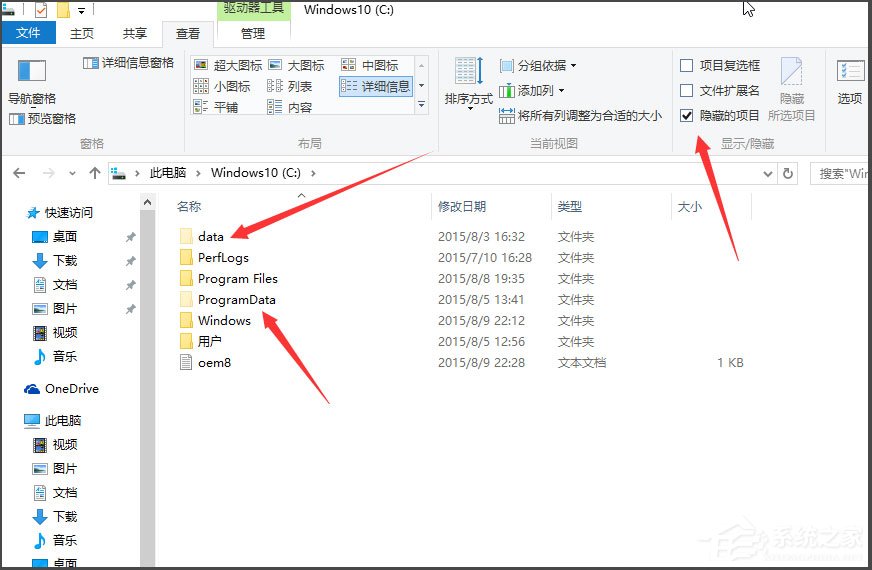Click Windows10 (C:) in address path
The width and height of the screenshot is (872, 570).
pyautogui.click(x=256, y=173)
